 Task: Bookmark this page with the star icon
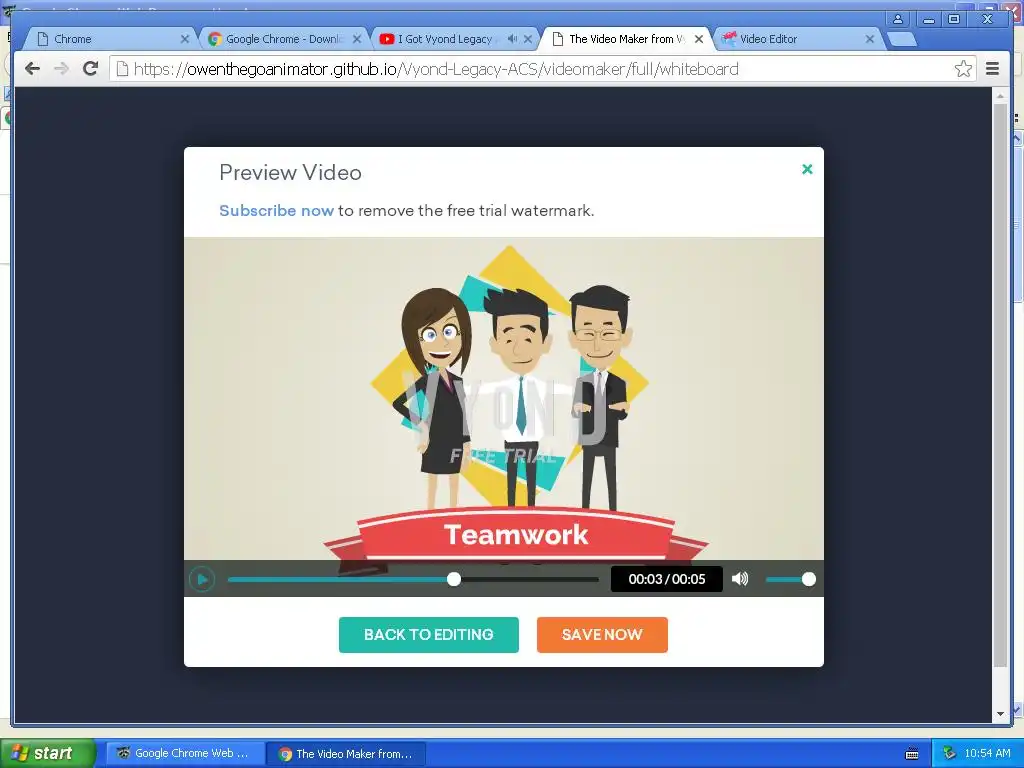963,69
